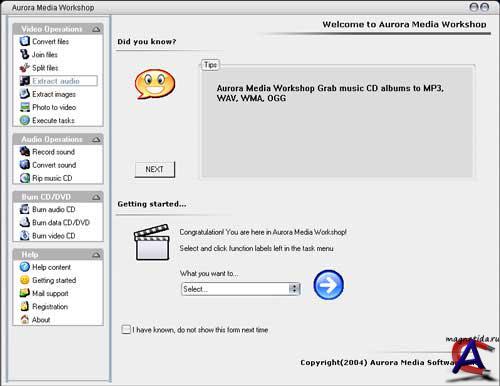Click the Execute tasks icon

tap(25, 120)
